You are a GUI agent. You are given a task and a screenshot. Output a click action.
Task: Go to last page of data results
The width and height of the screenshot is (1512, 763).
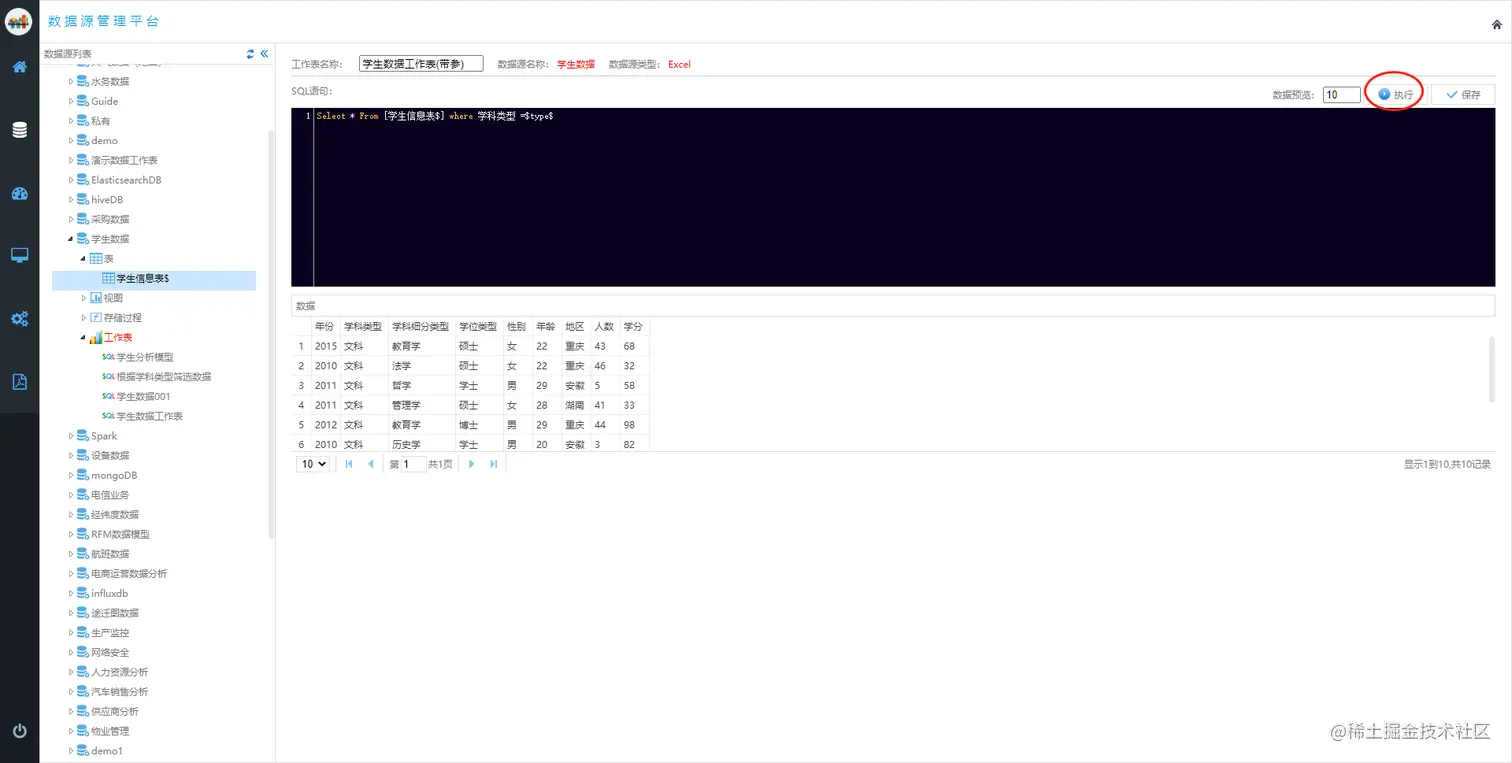click(494, 464)
